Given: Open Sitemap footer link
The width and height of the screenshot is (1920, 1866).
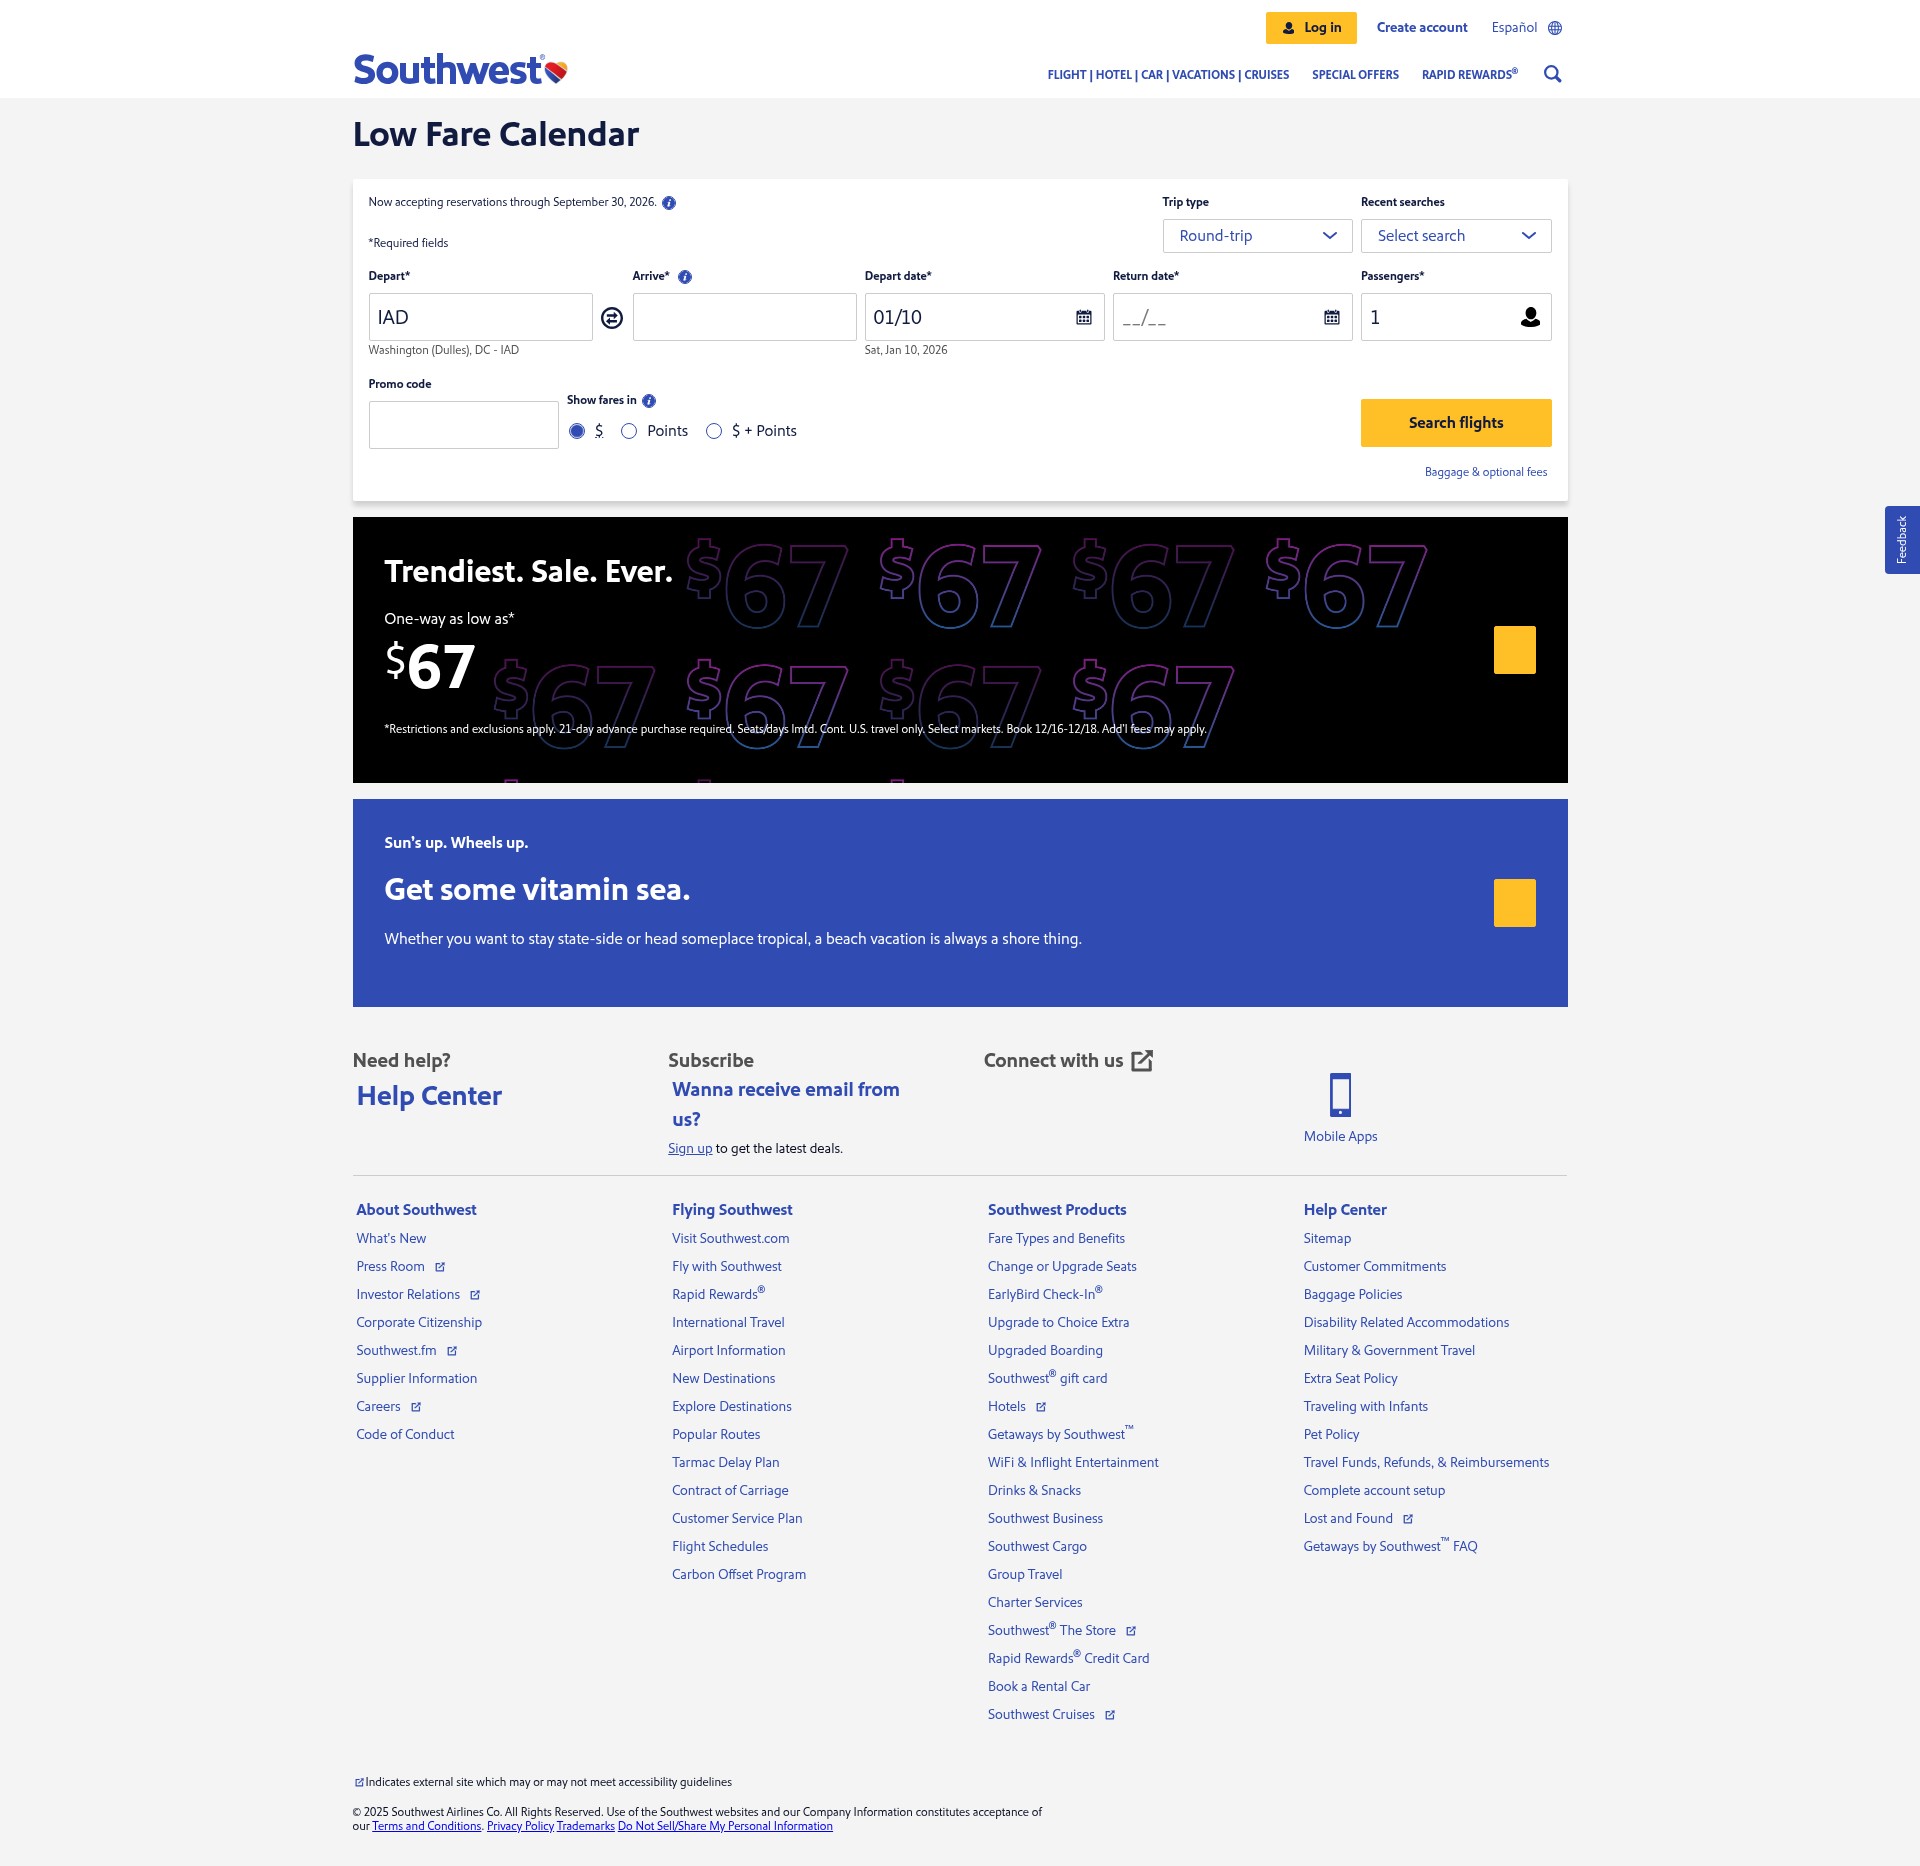Looking at the screenshot, I should pyautogui.click(x=1327, y=1239).
